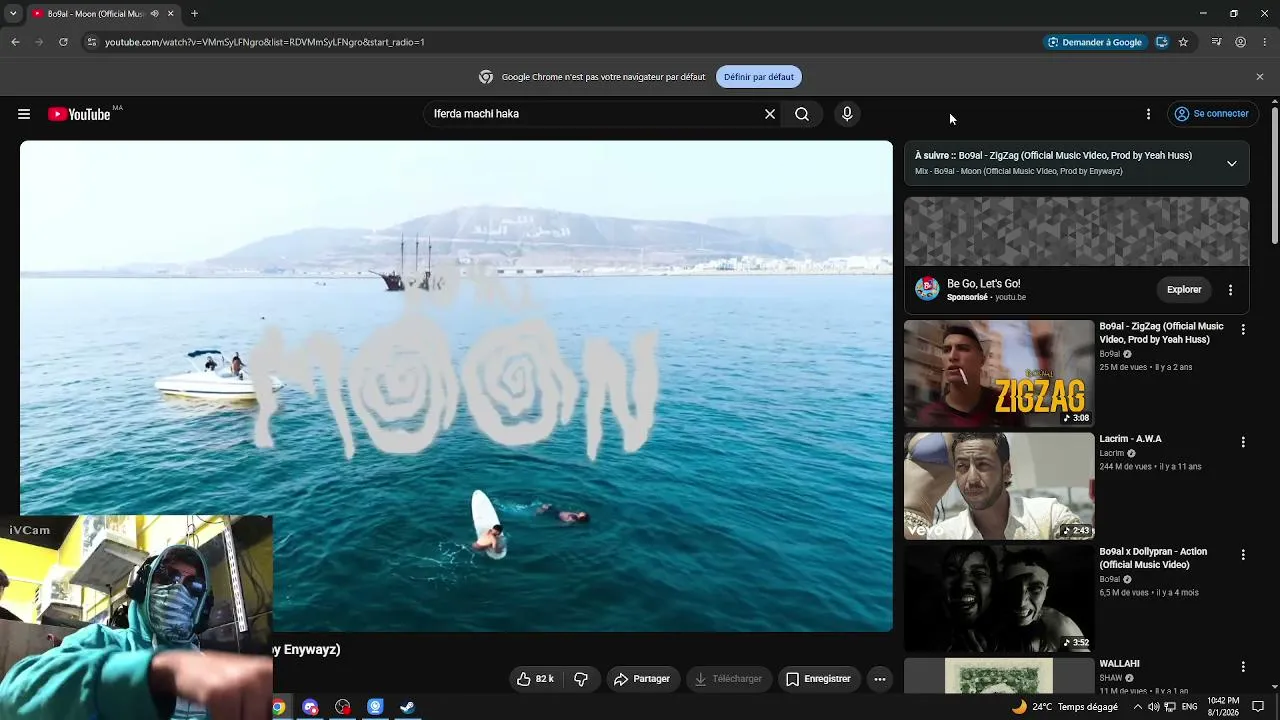Open the Chrome profile icon

click(1241, 42)
